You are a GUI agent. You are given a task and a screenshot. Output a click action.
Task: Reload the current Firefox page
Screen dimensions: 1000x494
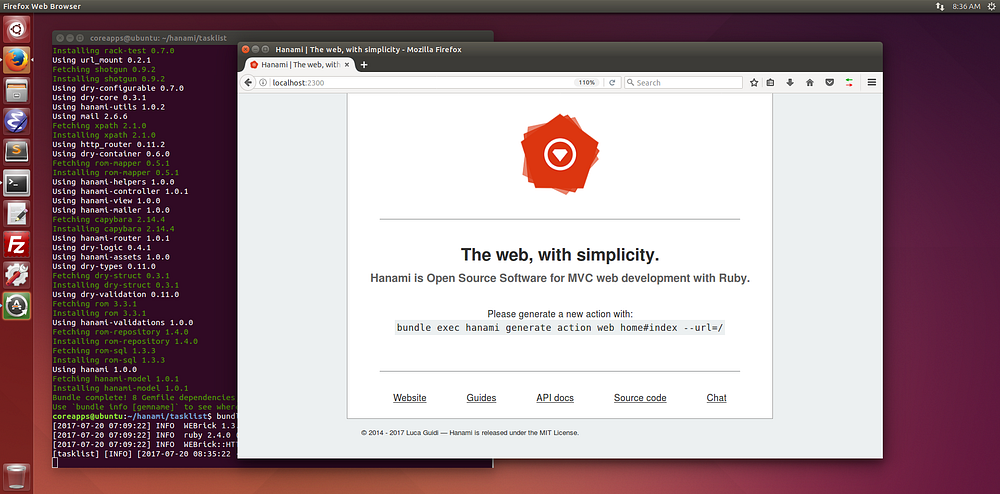coord(612,82)
